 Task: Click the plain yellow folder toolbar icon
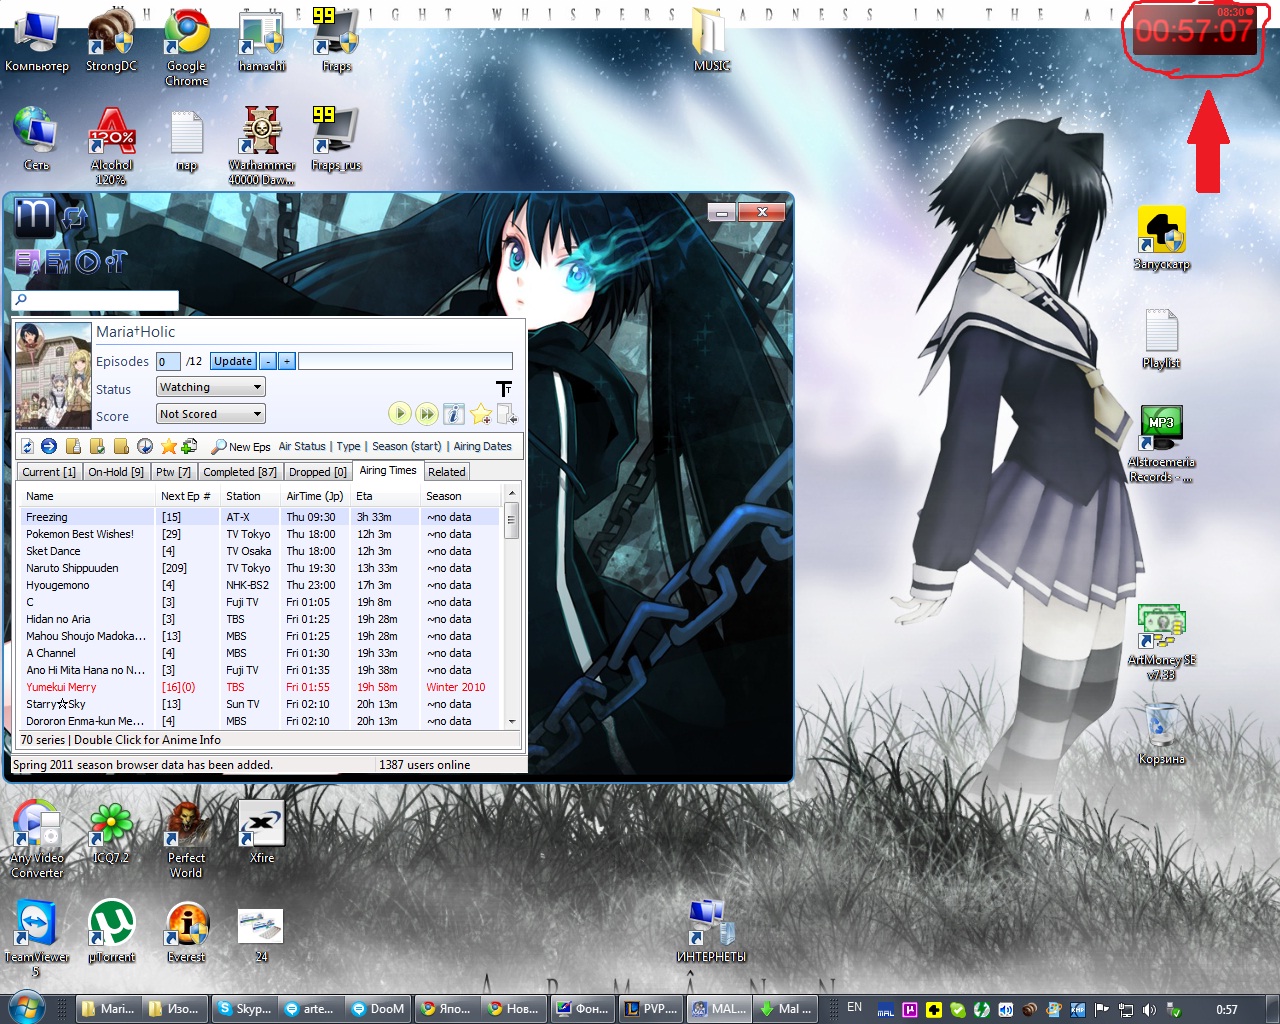(121, 446)
